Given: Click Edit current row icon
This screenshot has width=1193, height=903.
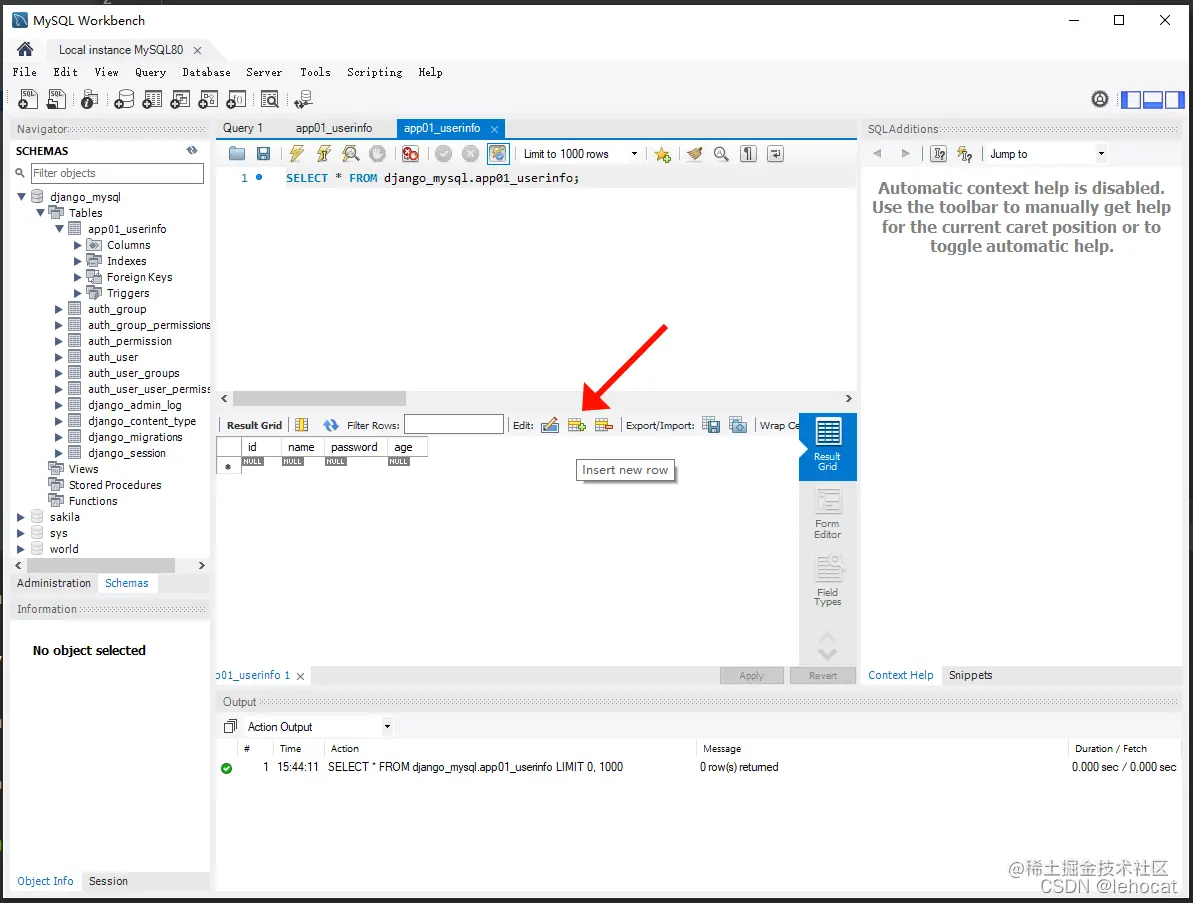Looking at the screenshot, I should click(x=550, y=425).
